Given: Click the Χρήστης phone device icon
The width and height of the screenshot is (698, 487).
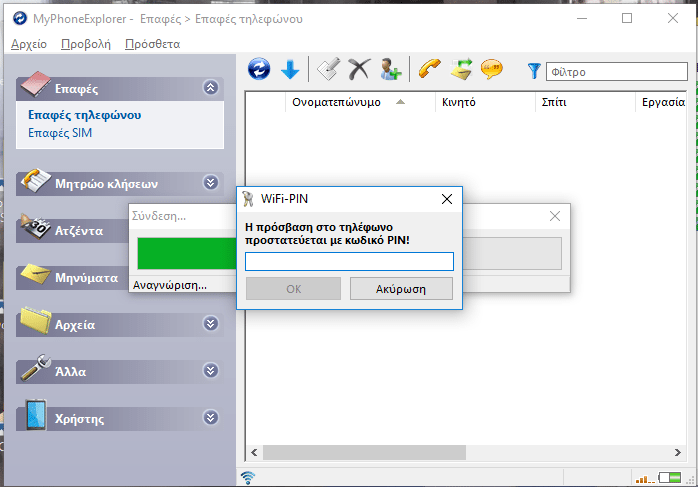Looking at the screenshot, I should point(36,415).
